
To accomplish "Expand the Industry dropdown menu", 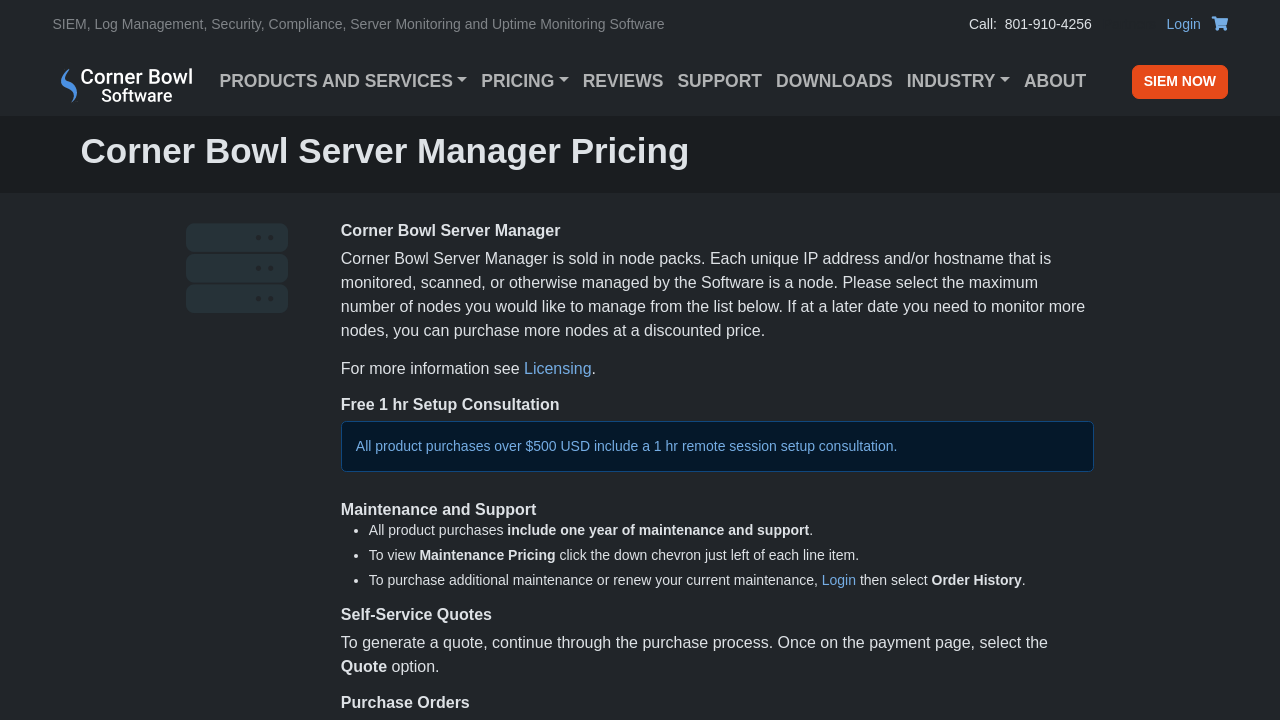I will pyautogui.click(x=957, y=81).
